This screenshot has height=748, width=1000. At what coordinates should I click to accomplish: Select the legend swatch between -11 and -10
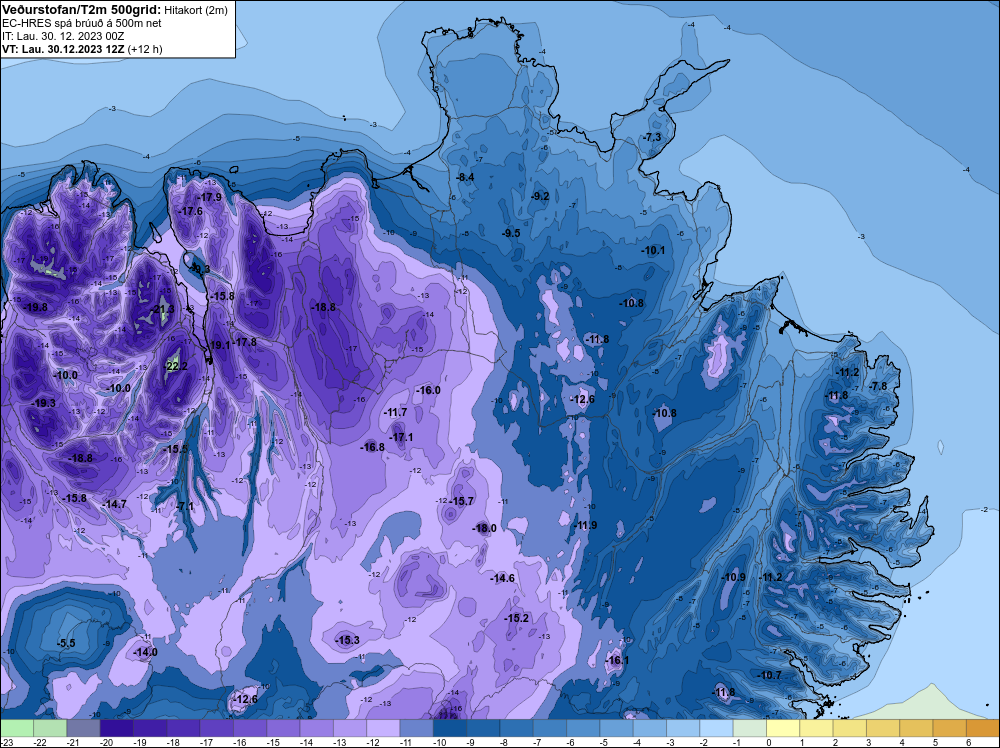tap(416, 728)
